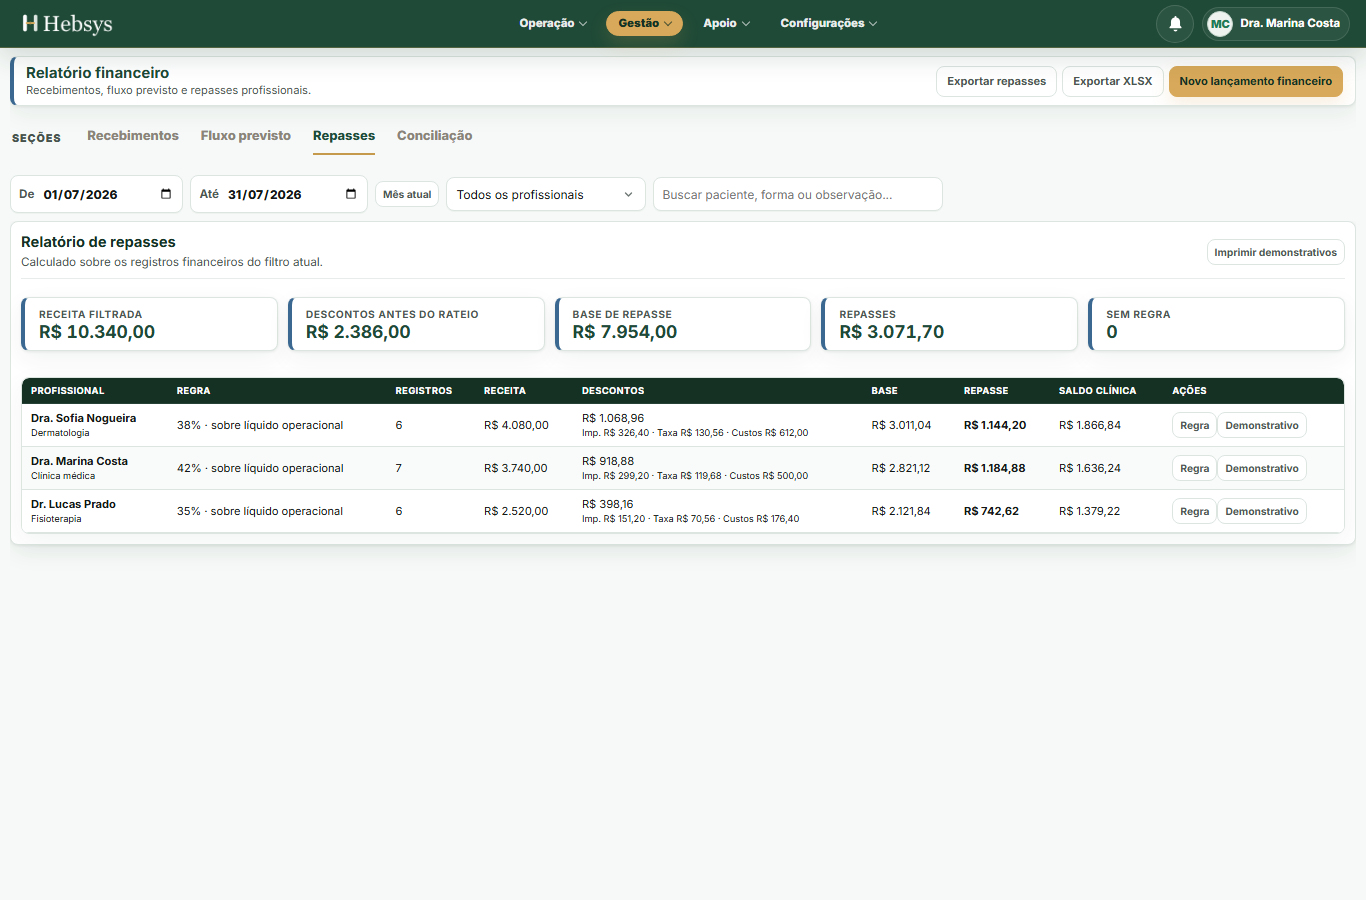Open the Apoio dropdown menu

(x=726, y=23)
